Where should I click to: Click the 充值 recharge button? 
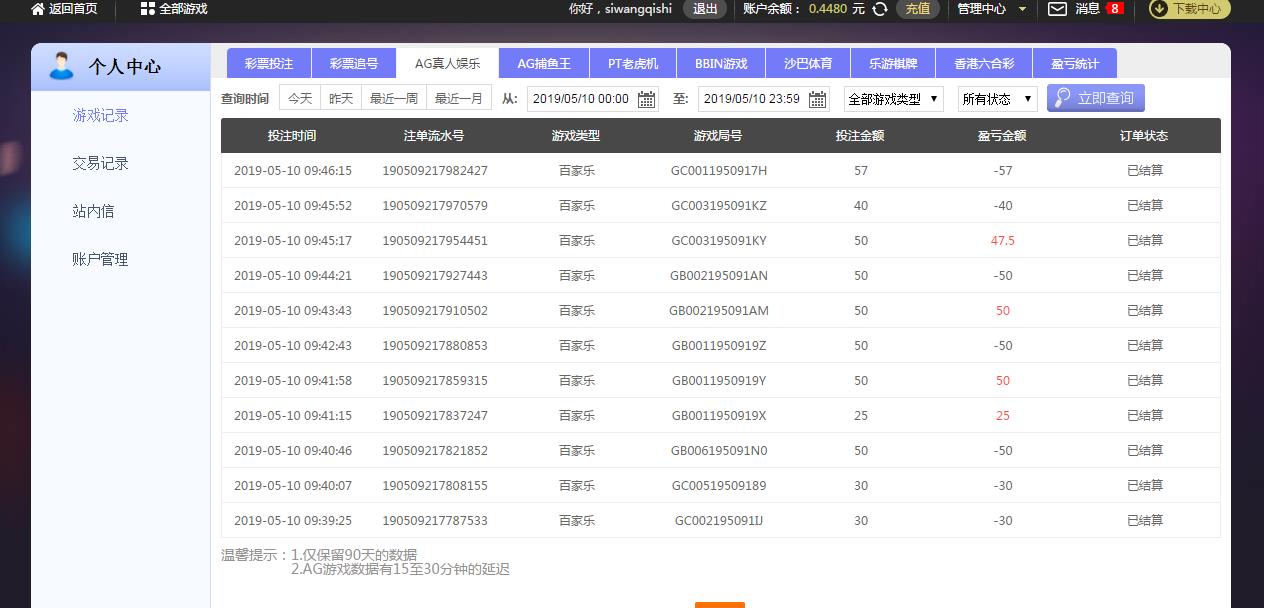pos(917,9)
